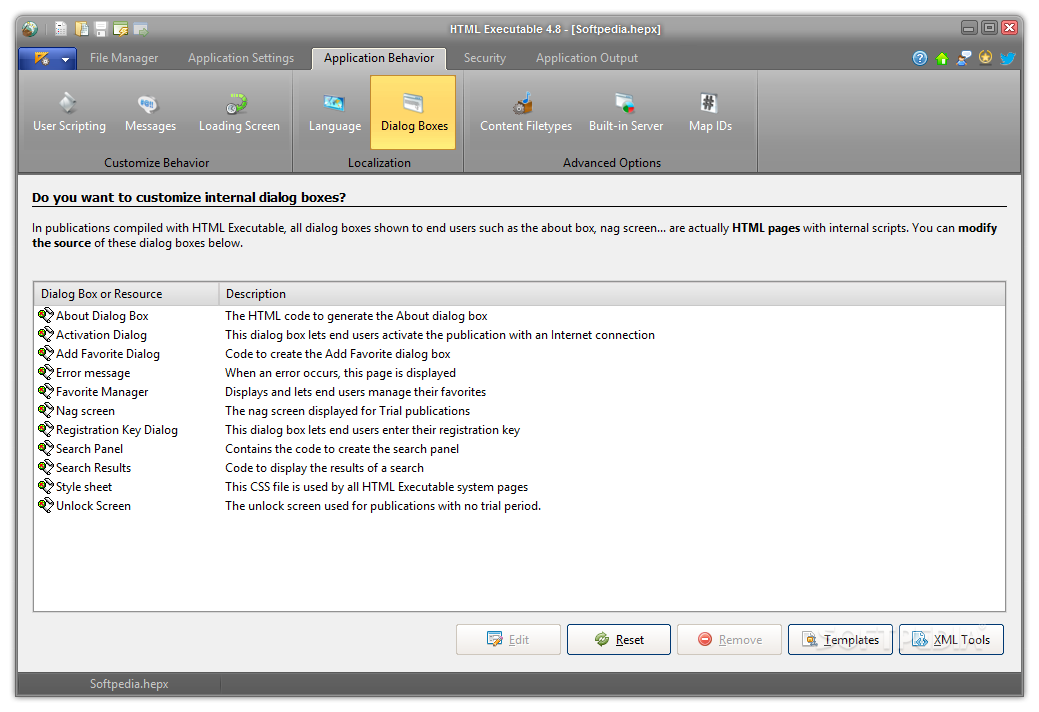This screenshot has width=1039, height=712.
Task: Open the Map IDs page
Action: (x=710, y=113)
